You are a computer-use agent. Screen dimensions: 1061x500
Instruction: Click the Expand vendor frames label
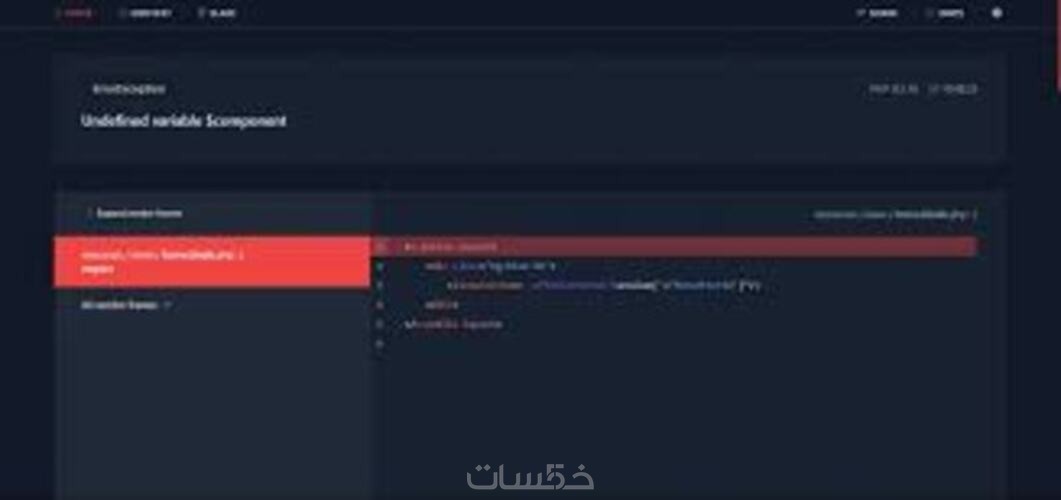pos(139,213)
